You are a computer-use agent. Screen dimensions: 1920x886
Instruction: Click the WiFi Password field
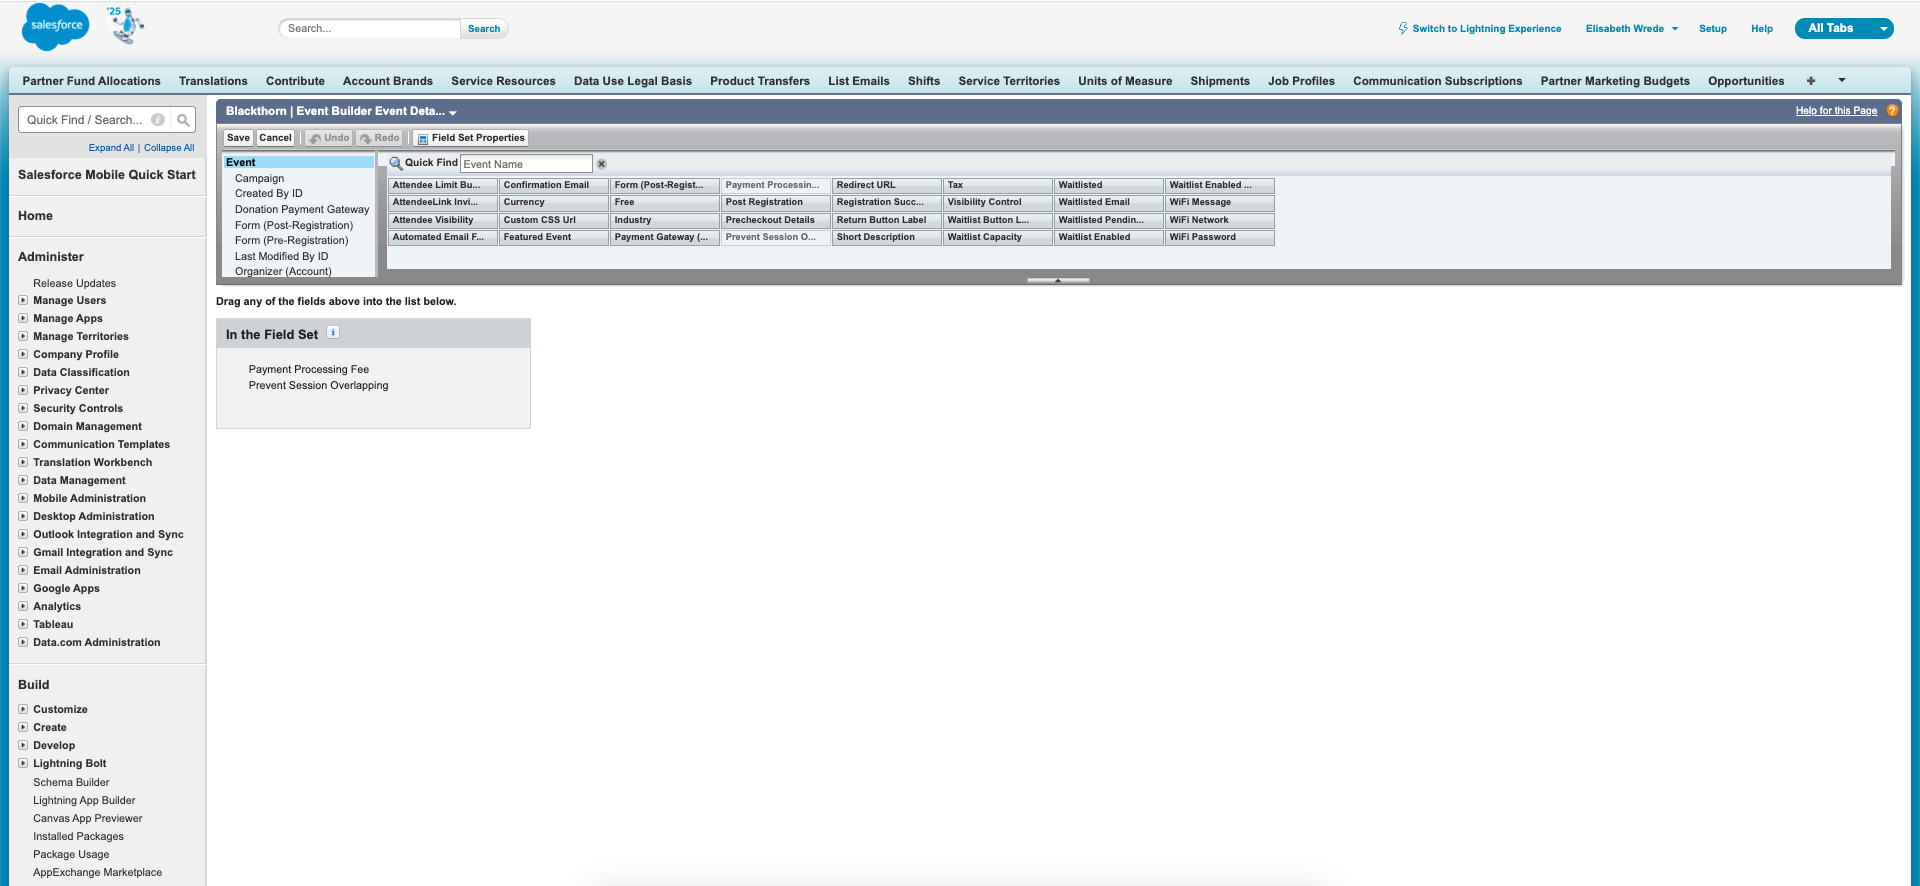pyautogui.click(x=1219, y=237)
